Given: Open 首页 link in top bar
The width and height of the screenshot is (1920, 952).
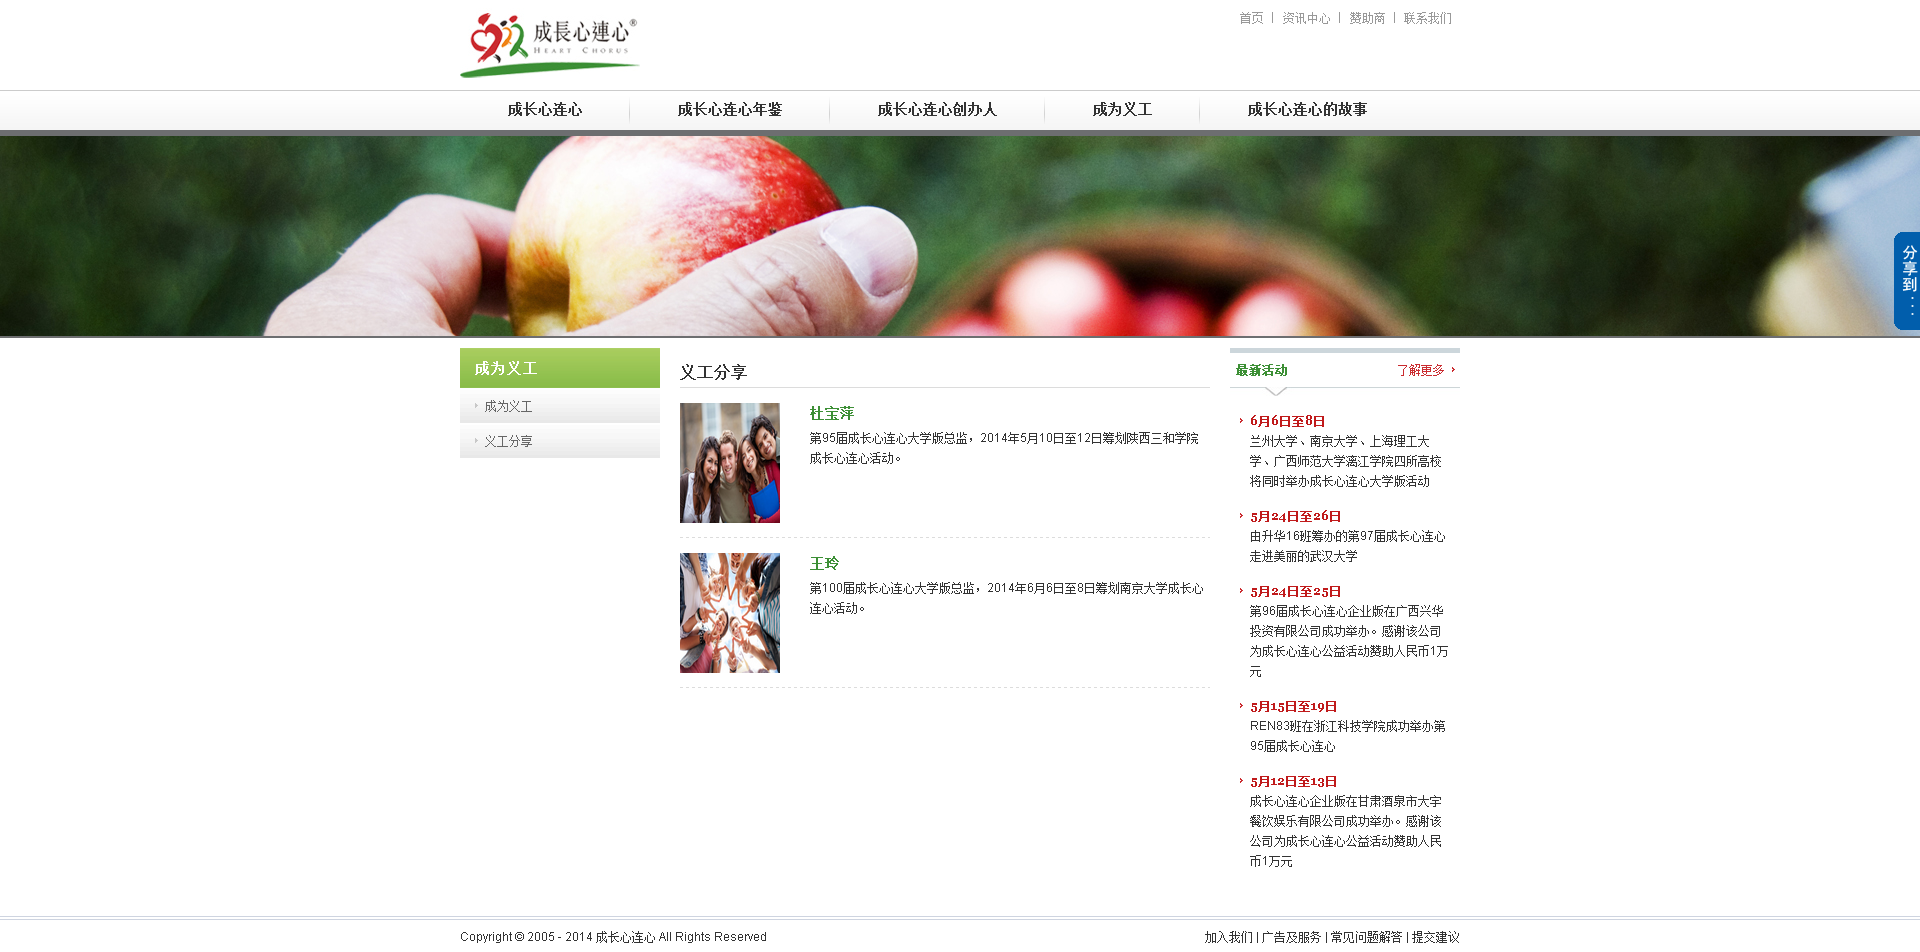Looking at the screenshot, I should click(1250, 18).
